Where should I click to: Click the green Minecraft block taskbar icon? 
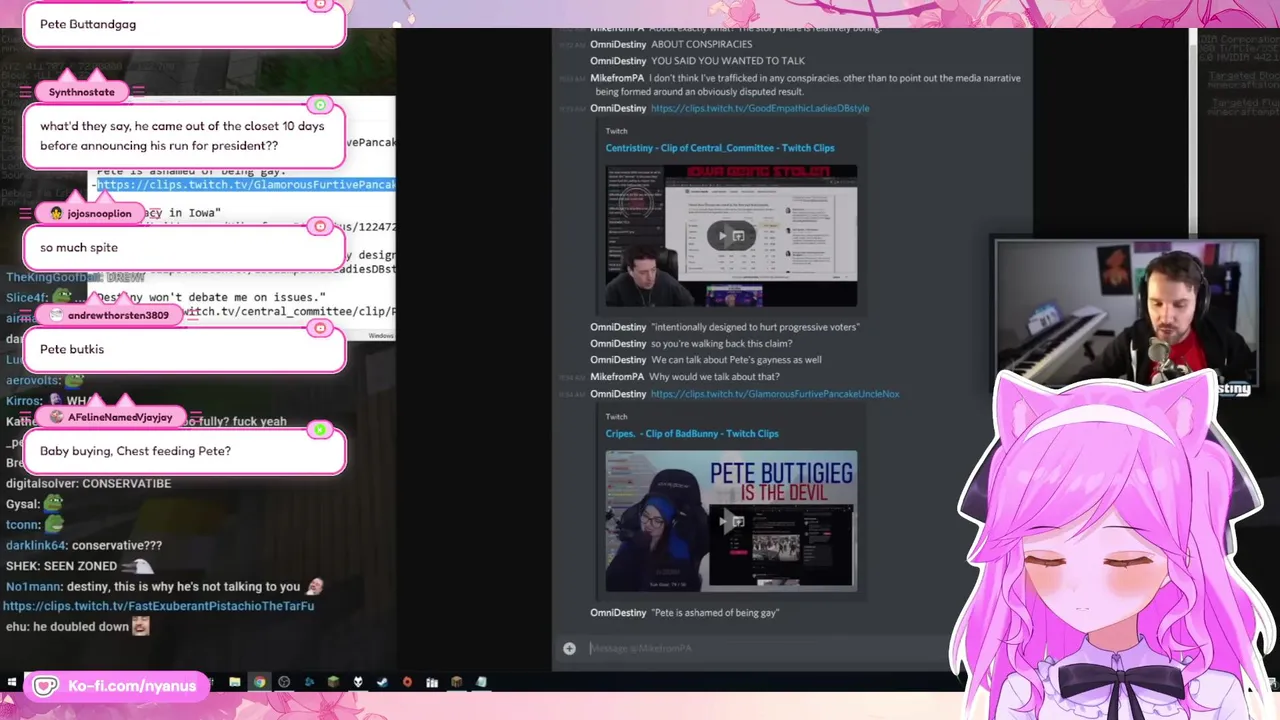[x=333, y=682]
